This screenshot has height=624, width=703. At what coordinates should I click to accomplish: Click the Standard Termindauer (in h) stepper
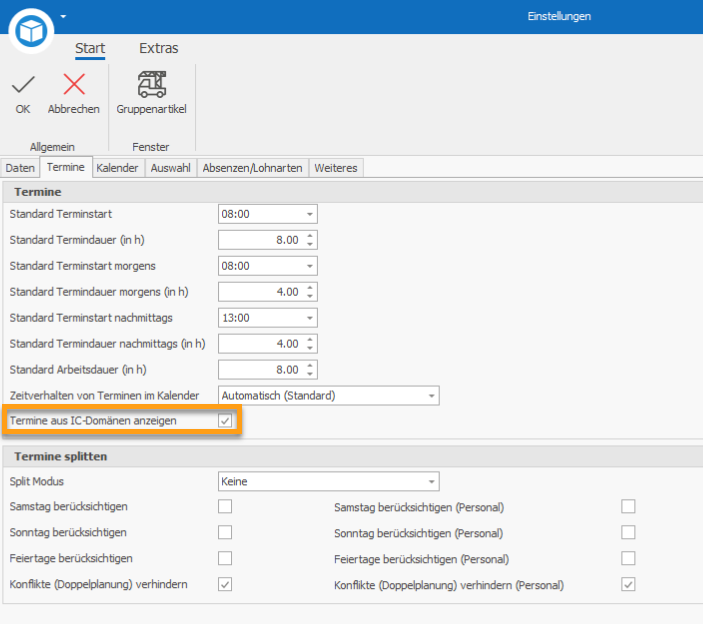[x=310, y=240]
